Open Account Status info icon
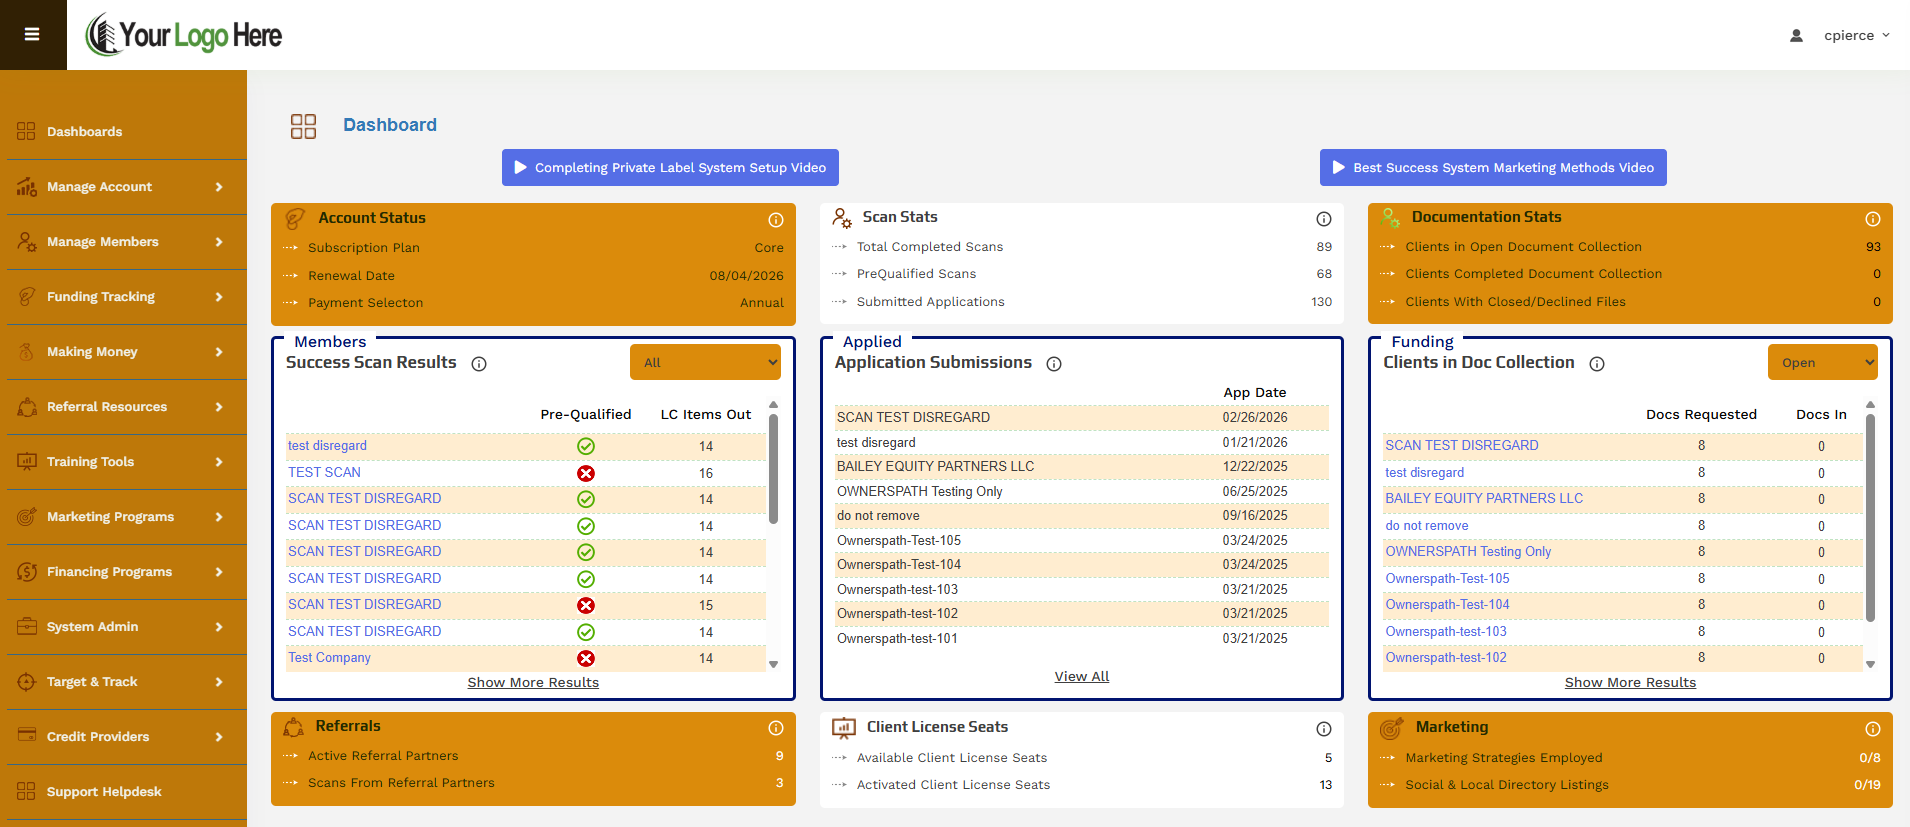 [775, 219]
